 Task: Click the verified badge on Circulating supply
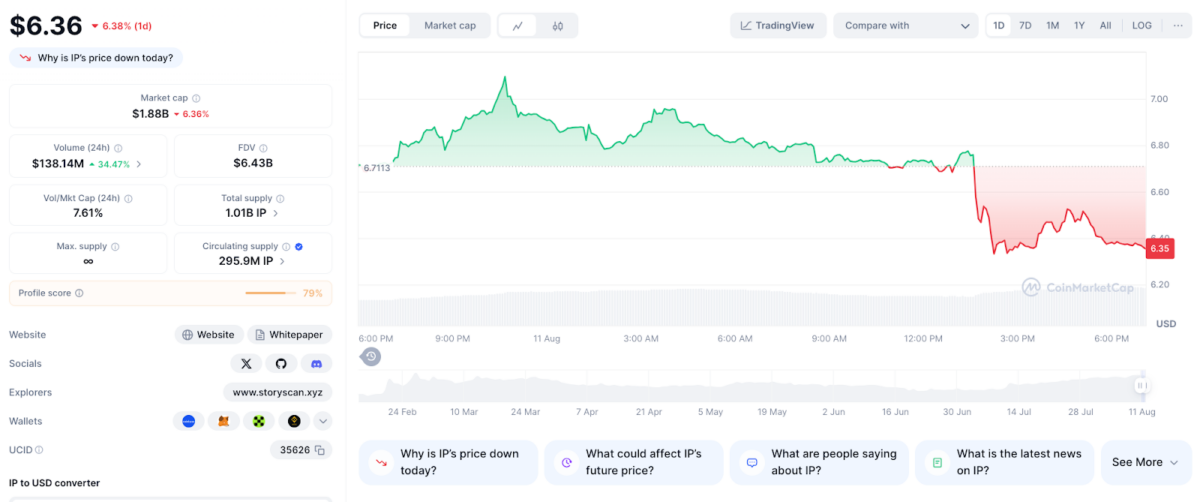(300, 247)
